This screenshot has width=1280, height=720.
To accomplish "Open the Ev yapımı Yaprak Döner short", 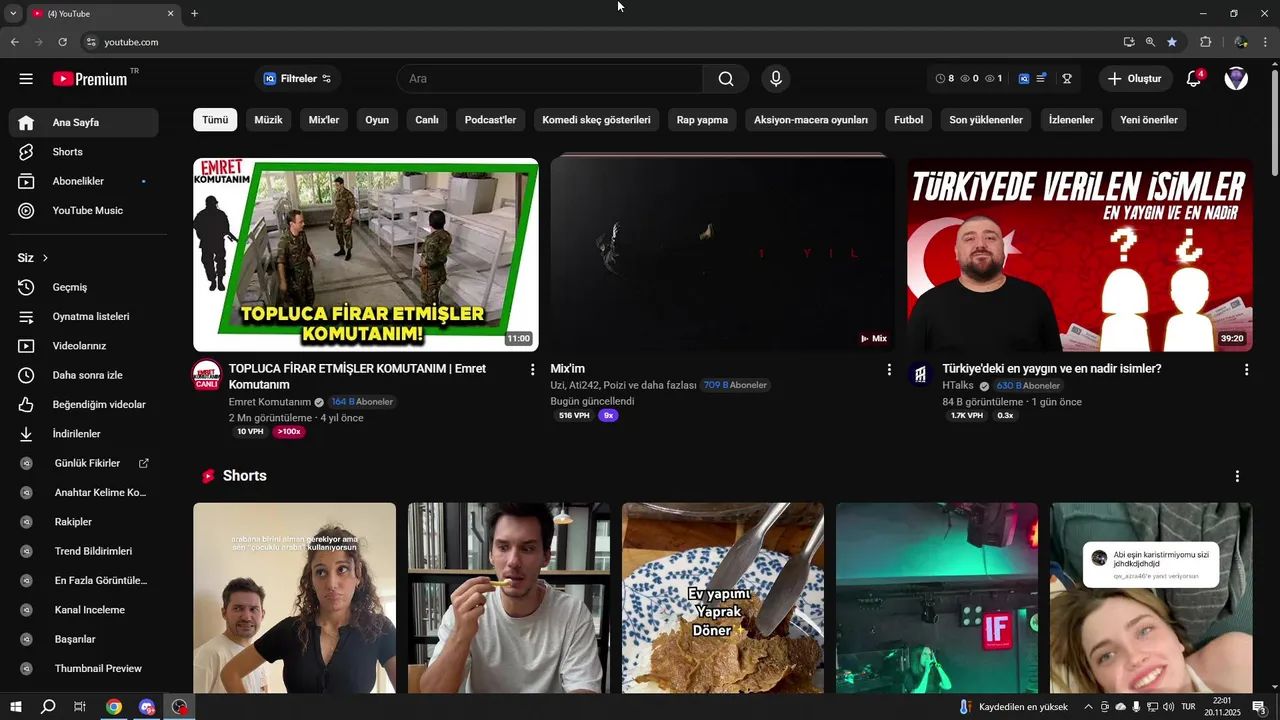I will [723, 598].
